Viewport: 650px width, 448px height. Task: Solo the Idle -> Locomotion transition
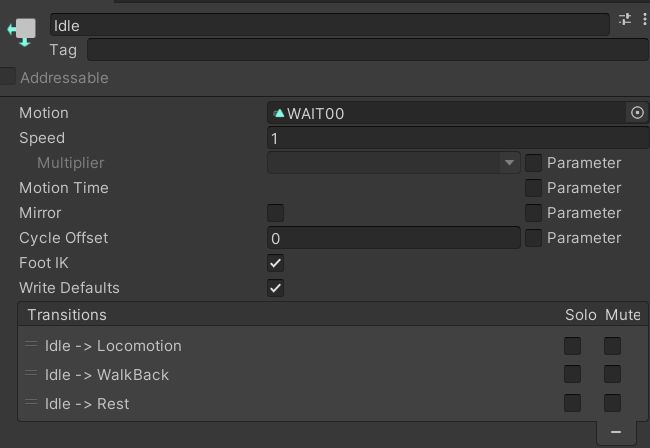pyautogui.click(x=572, y=346)
